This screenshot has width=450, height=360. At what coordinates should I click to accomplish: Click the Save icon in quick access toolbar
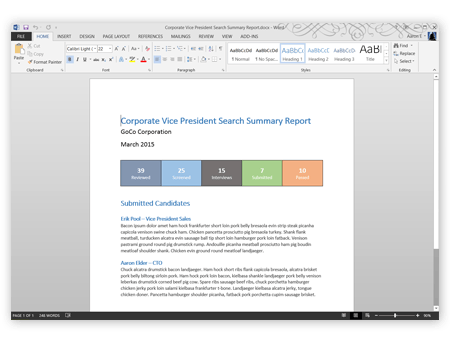click(x=26, y=27)
